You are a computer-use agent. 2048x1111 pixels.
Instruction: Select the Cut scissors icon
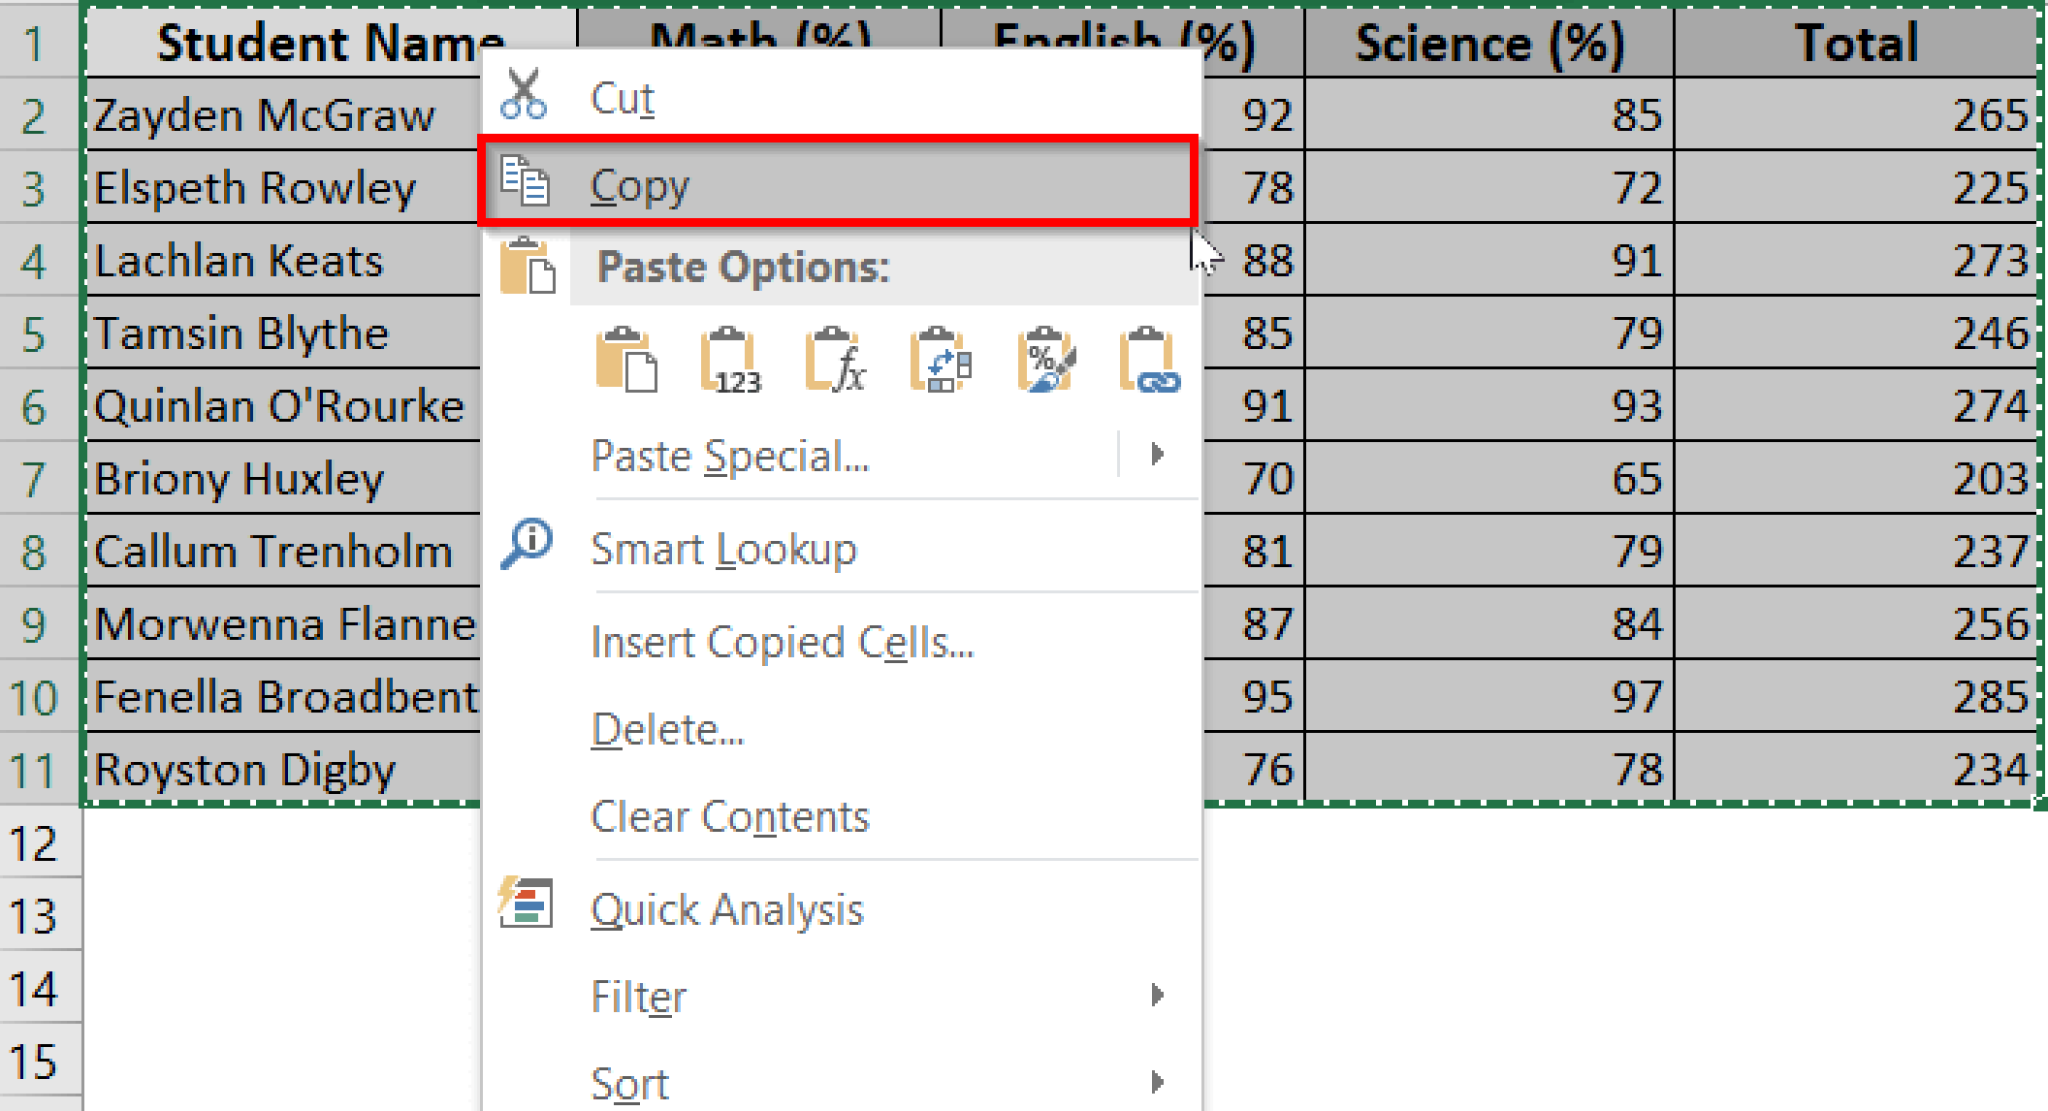527,97
